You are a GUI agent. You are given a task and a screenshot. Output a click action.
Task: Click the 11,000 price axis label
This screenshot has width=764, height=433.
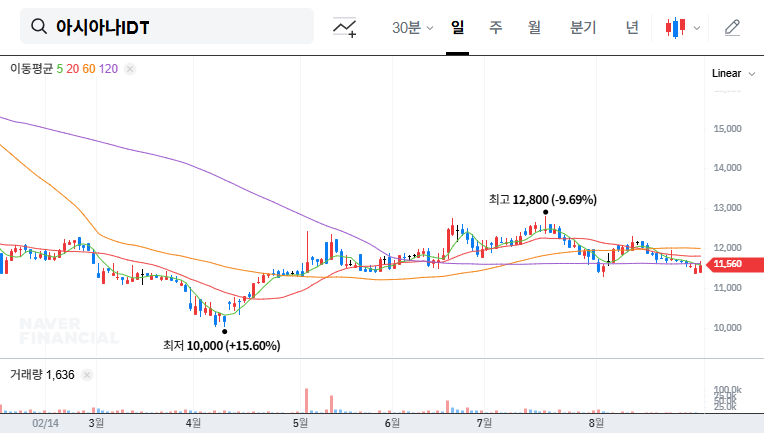tap(727, 288)
